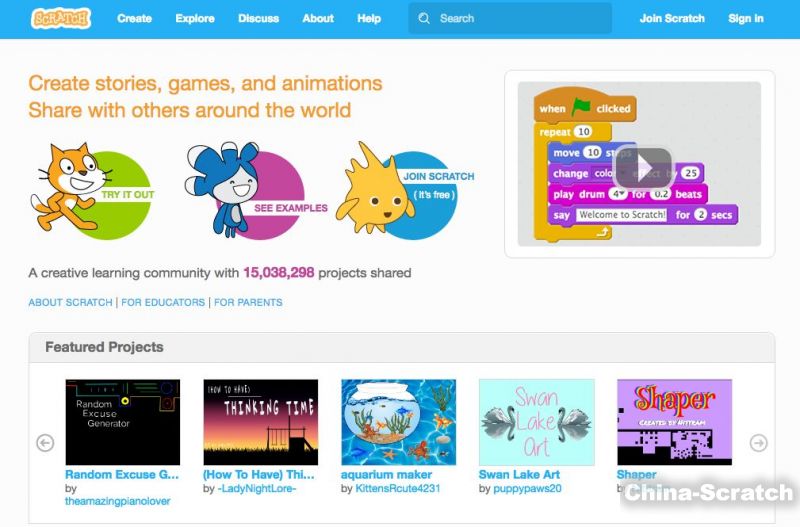Click the blue Gobo character illustration
The height and width of the screenshot is (527, 800).
pos(219,189)
